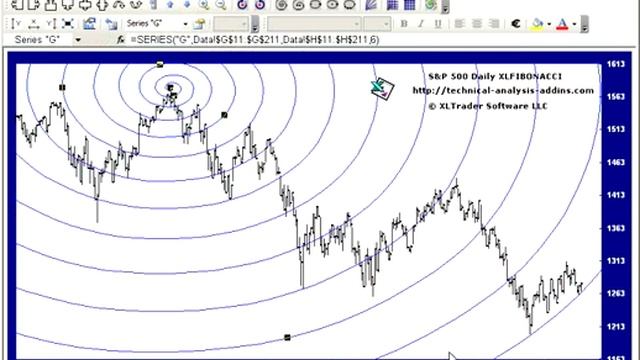Click the first blue grid toolbar icon
The height and width of the screenshot is (360, 640).
pyautogui.click(x=392, y=5)
